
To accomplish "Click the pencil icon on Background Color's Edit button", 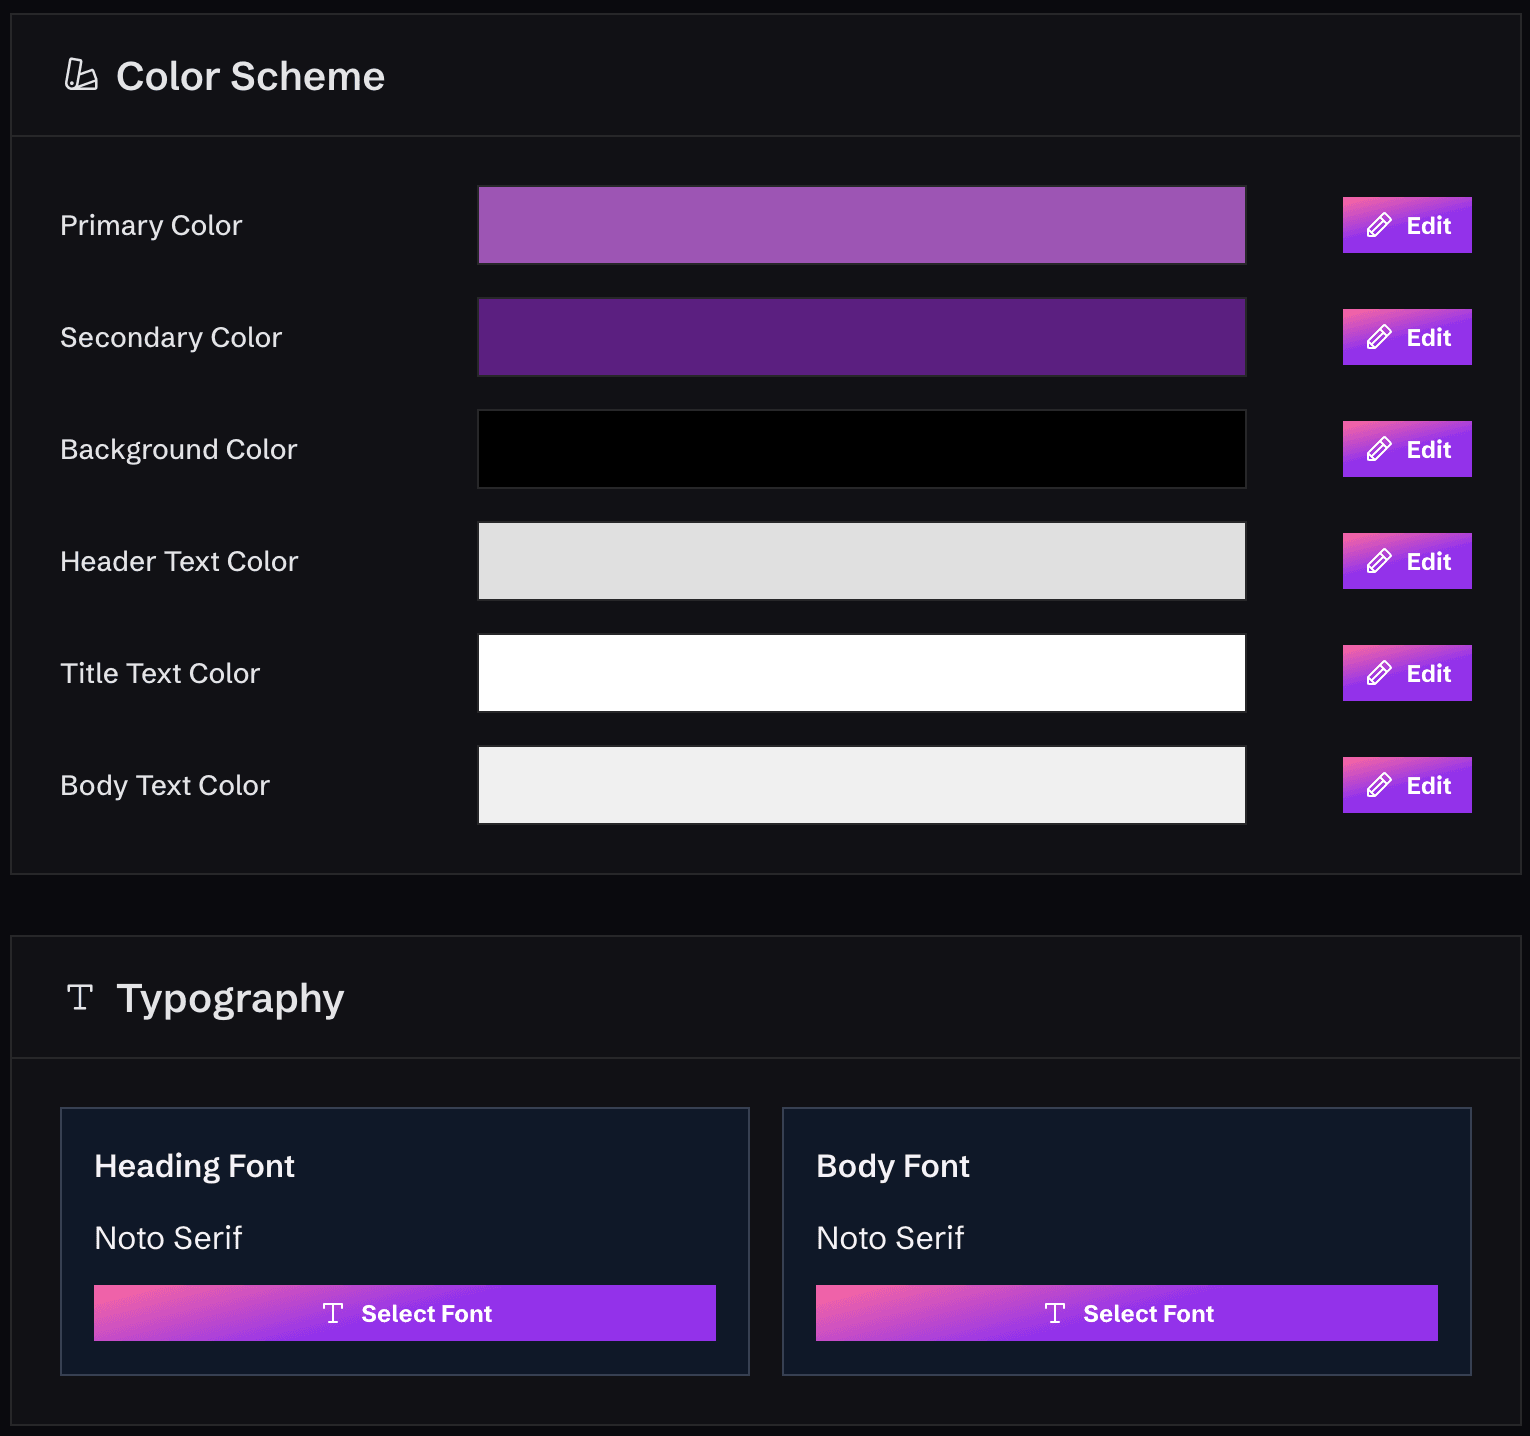I will tap(1381, 449).
